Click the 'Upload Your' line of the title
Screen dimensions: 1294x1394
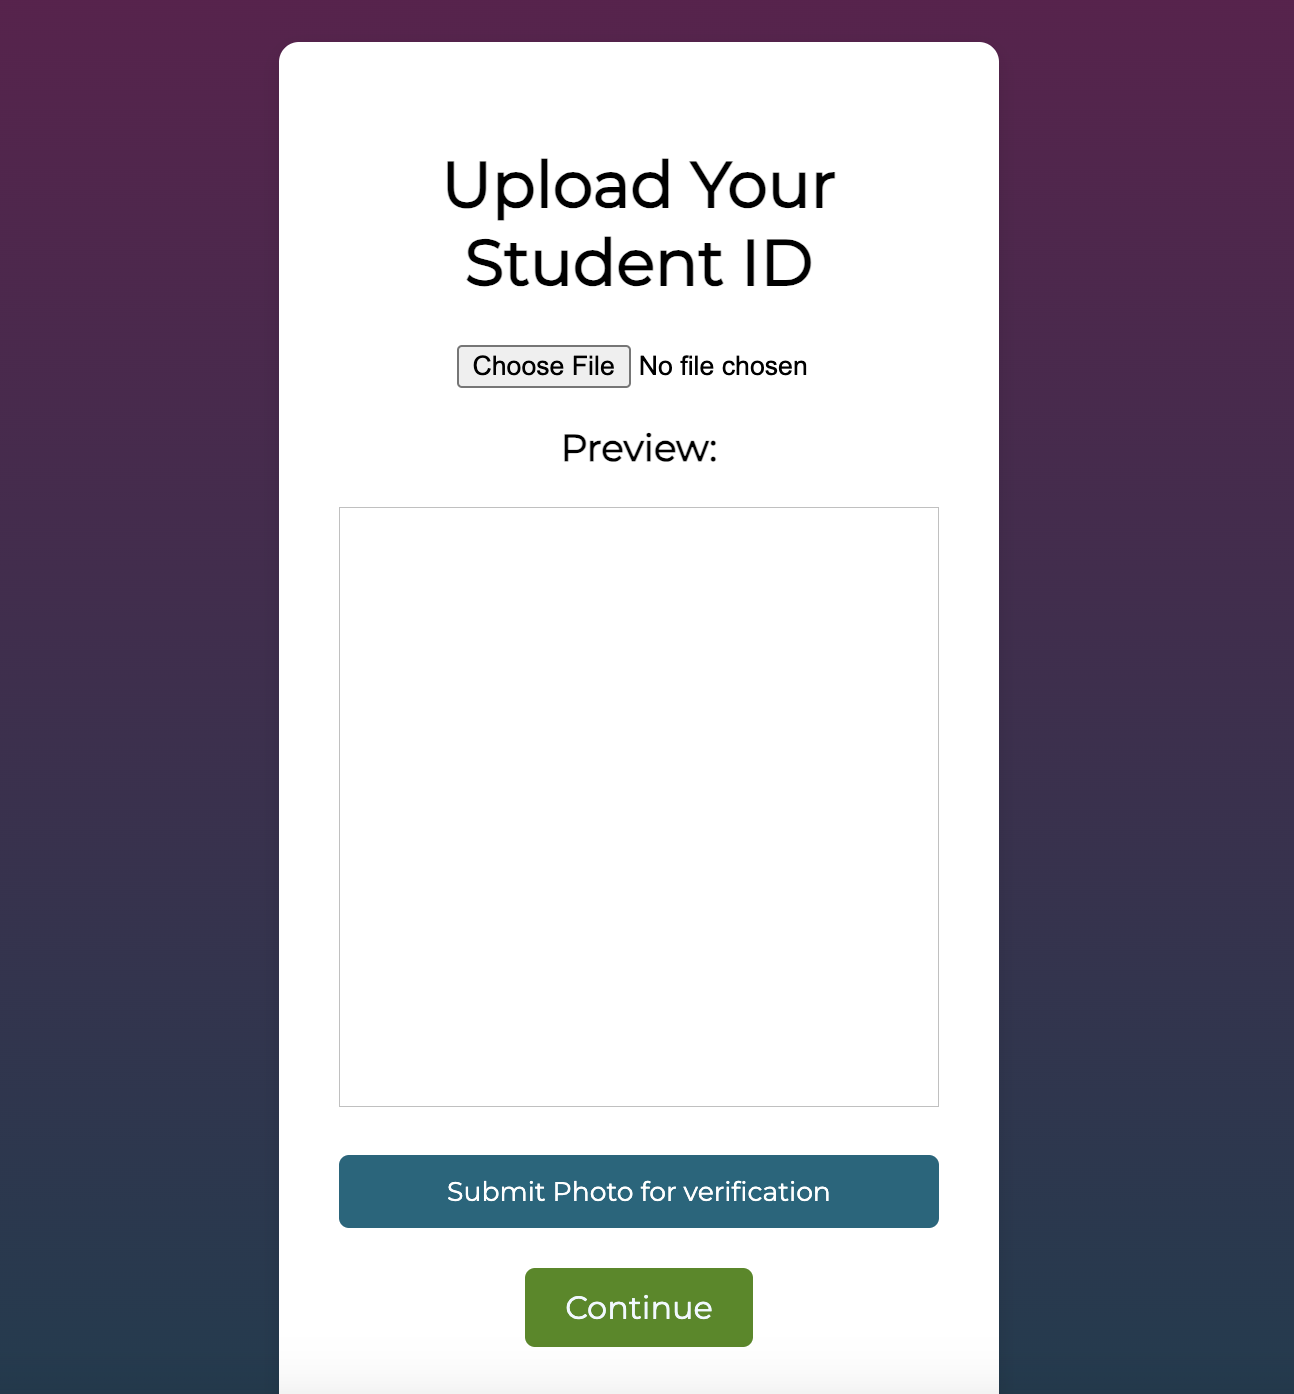tap(638, 186)
